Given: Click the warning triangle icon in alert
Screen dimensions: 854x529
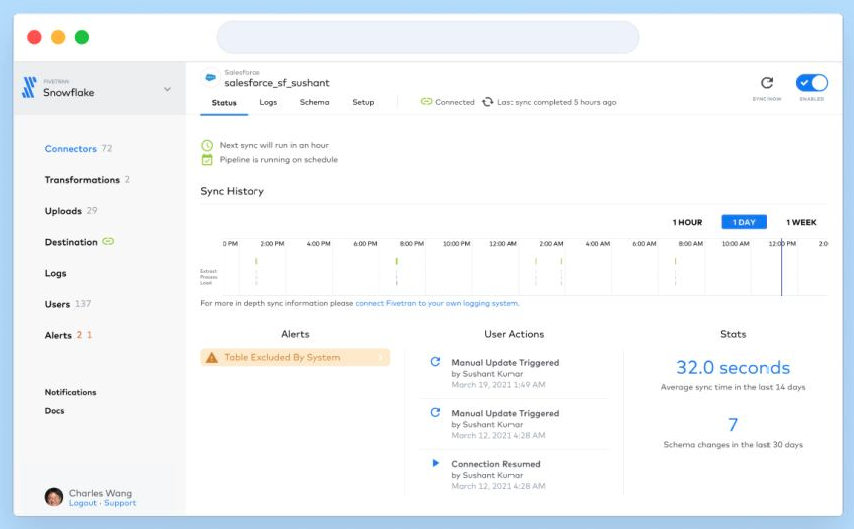Looking at the screenshot, I should pyautogui.click(x=212, y=358).
